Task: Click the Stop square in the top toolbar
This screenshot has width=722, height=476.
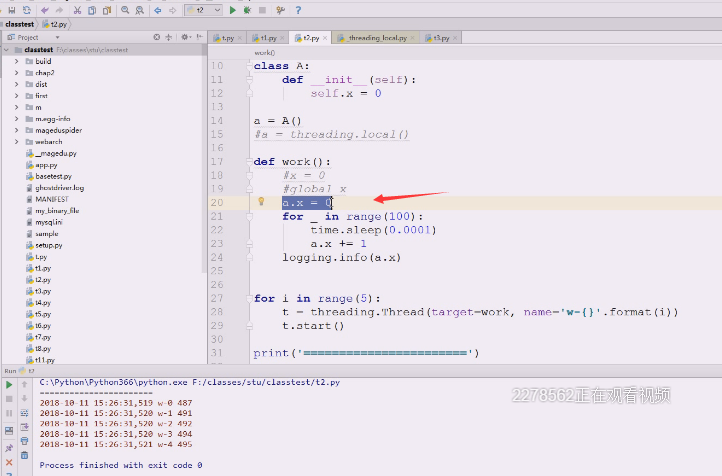Action: click(x=262, y=10)
